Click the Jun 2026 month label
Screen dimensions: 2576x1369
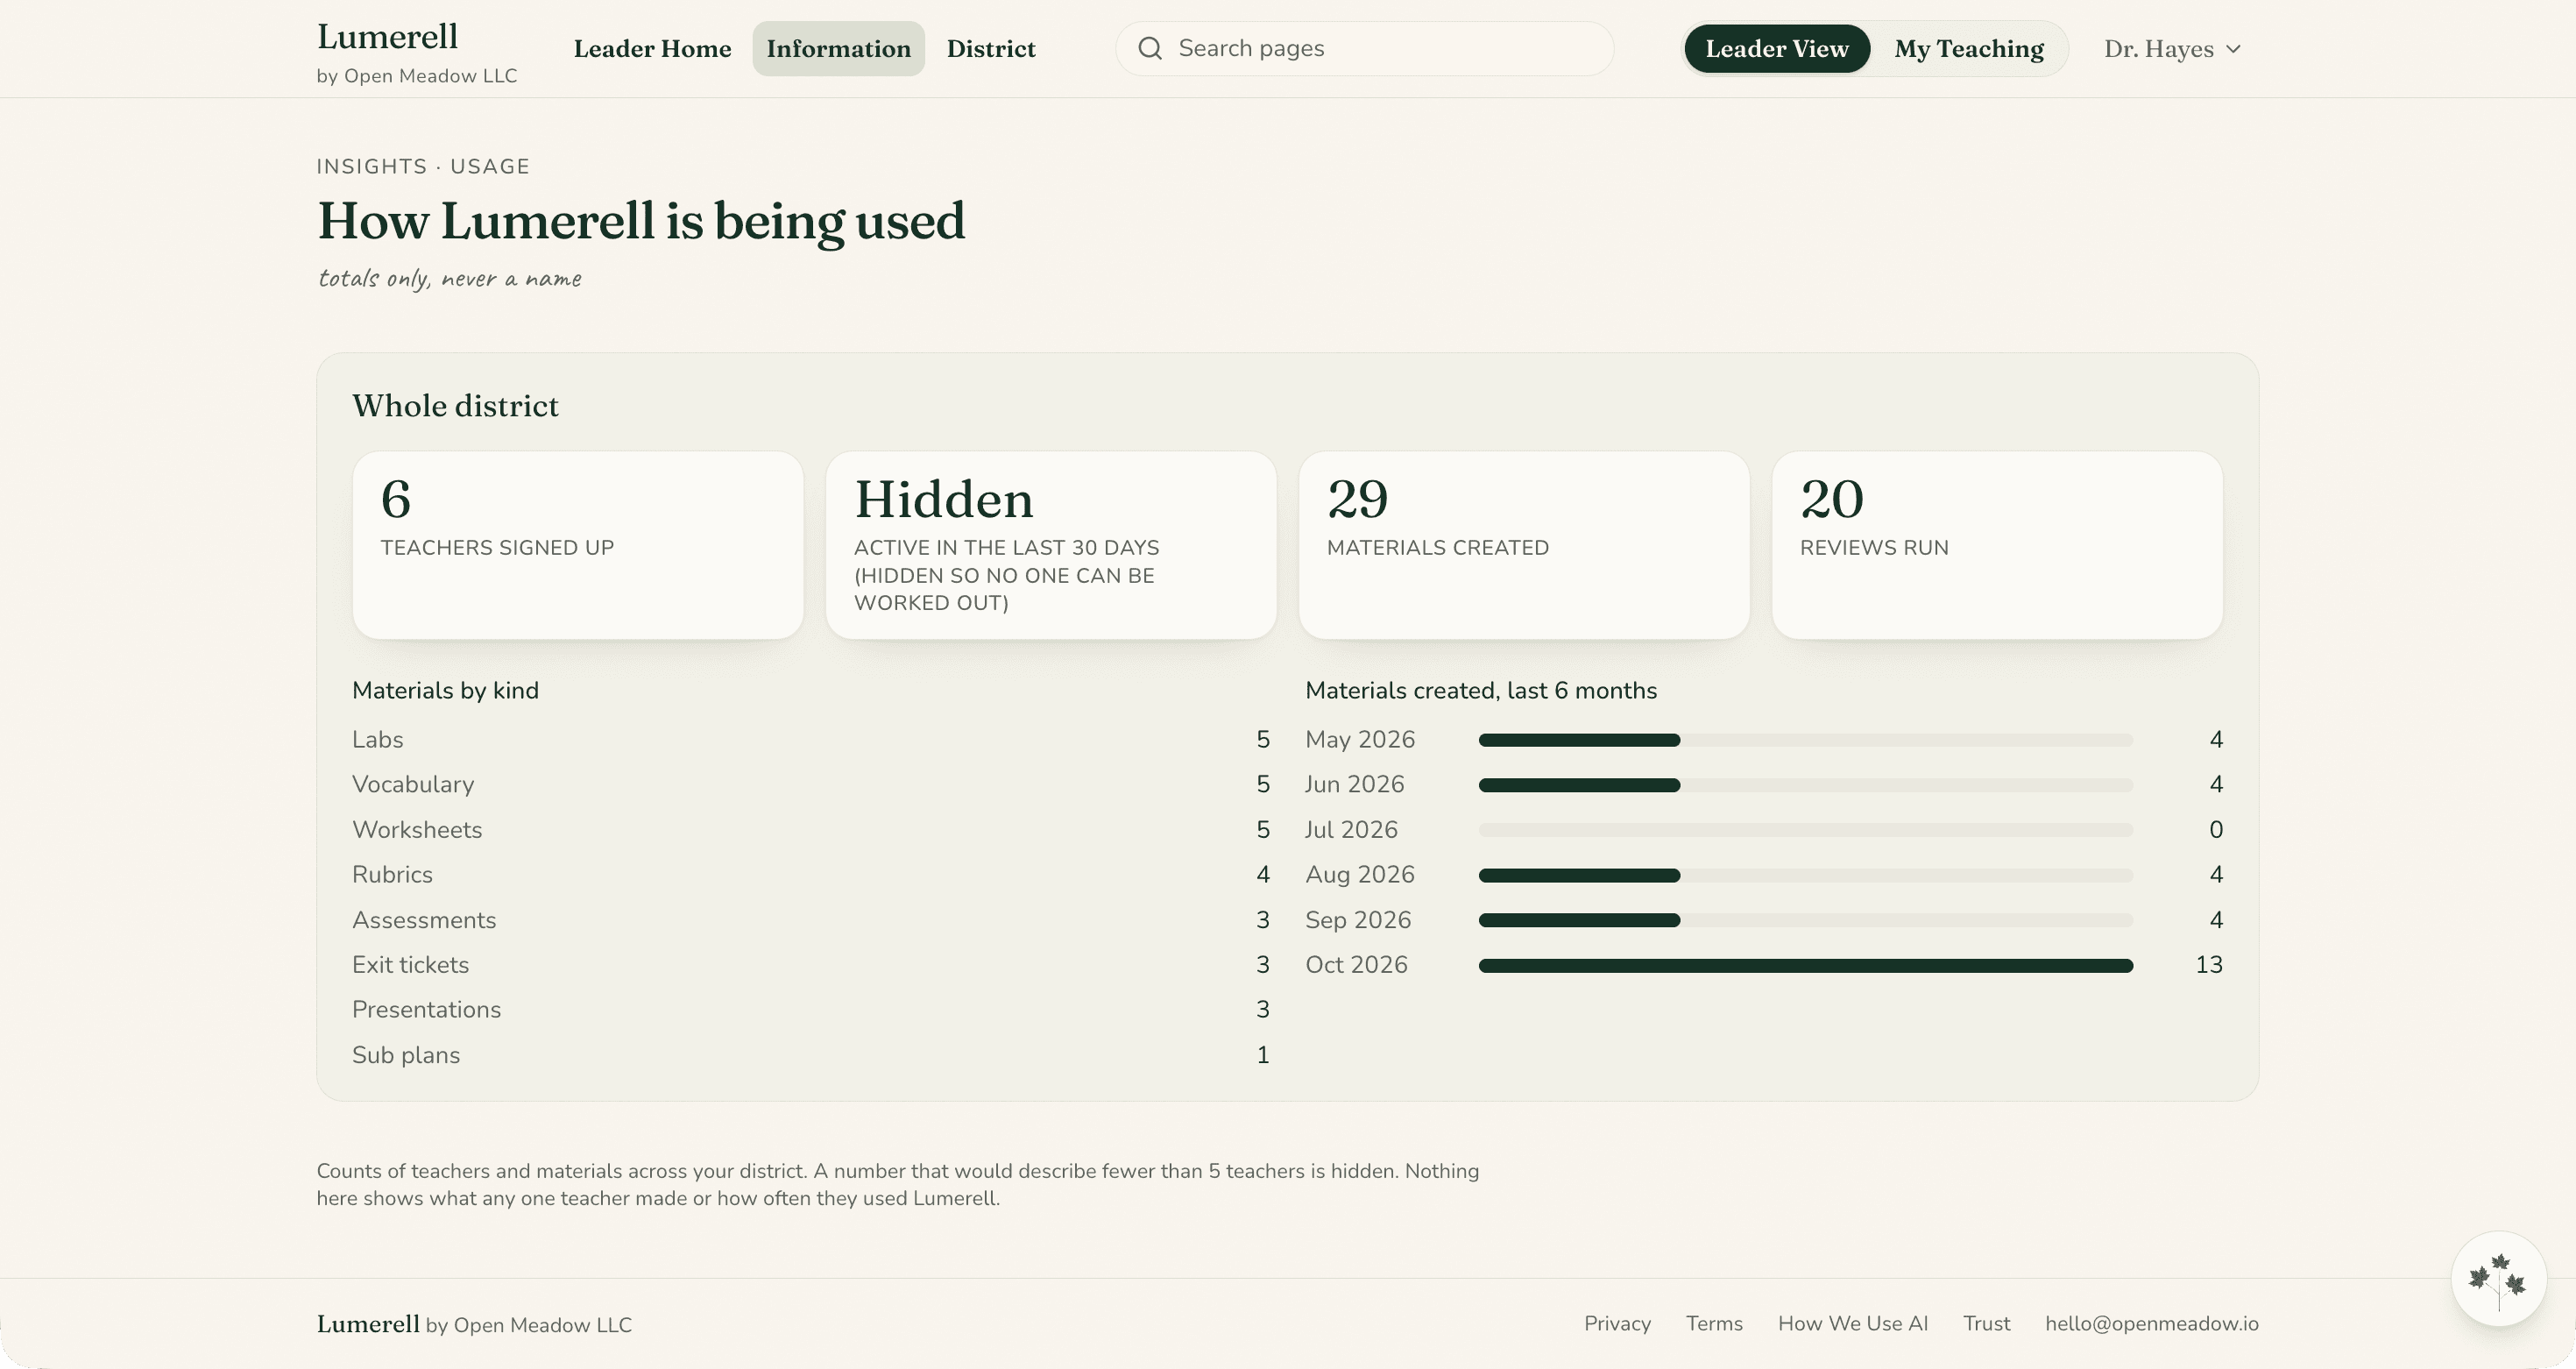[x=1355, y=784]
